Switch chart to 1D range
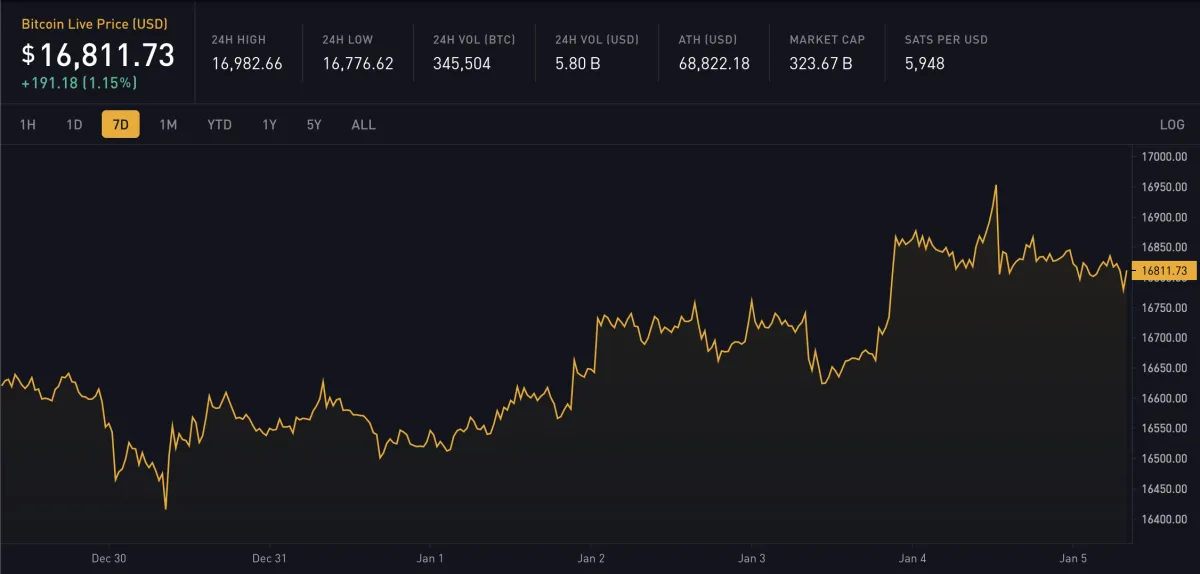 pyautogui.click(x=74, y=125)
